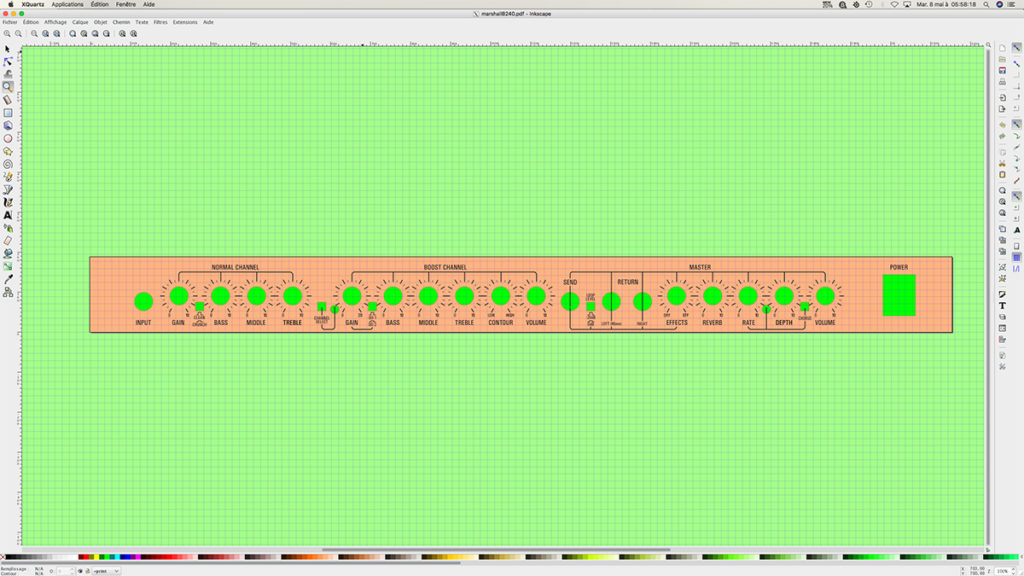Open the Affichage menu
The image size is (1024, 576).
click(56, 22)
